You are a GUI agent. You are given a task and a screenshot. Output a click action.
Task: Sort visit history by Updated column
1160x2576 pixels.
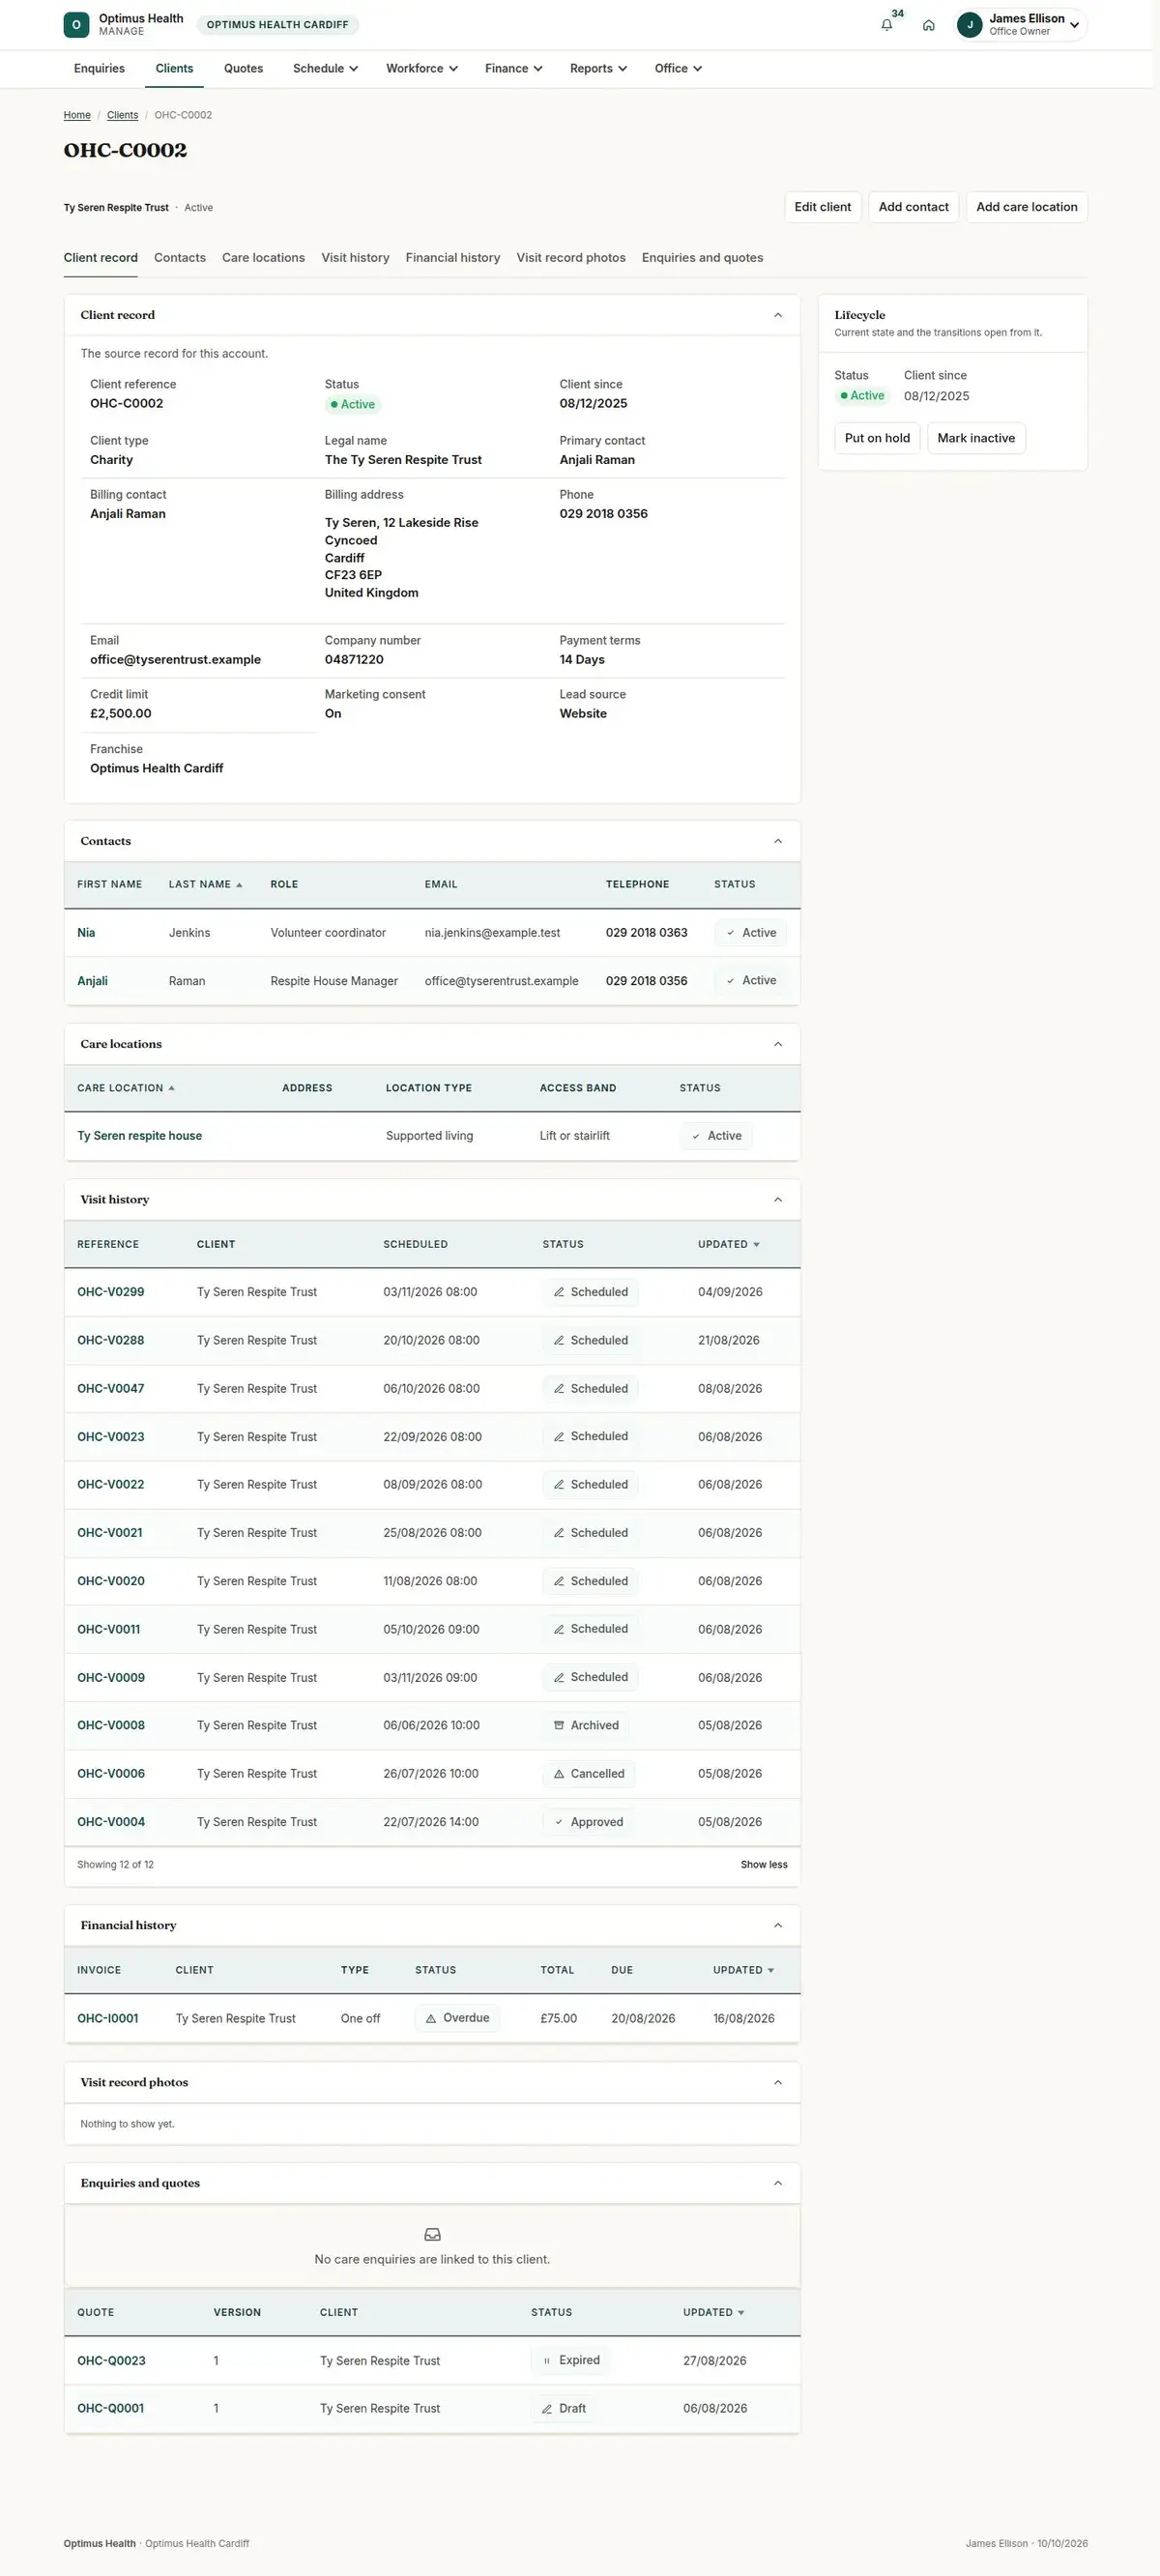[728, 1244]
